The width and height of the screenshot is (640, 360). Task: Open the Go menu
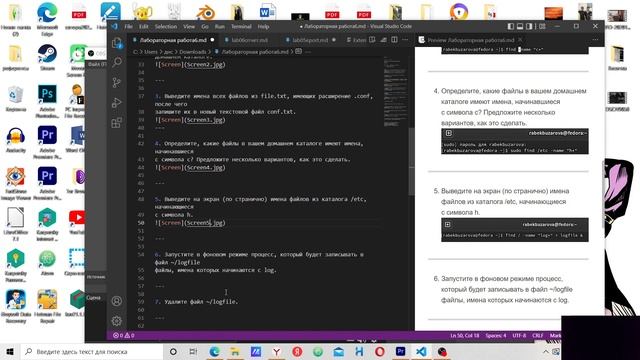[x=205, y=27]
